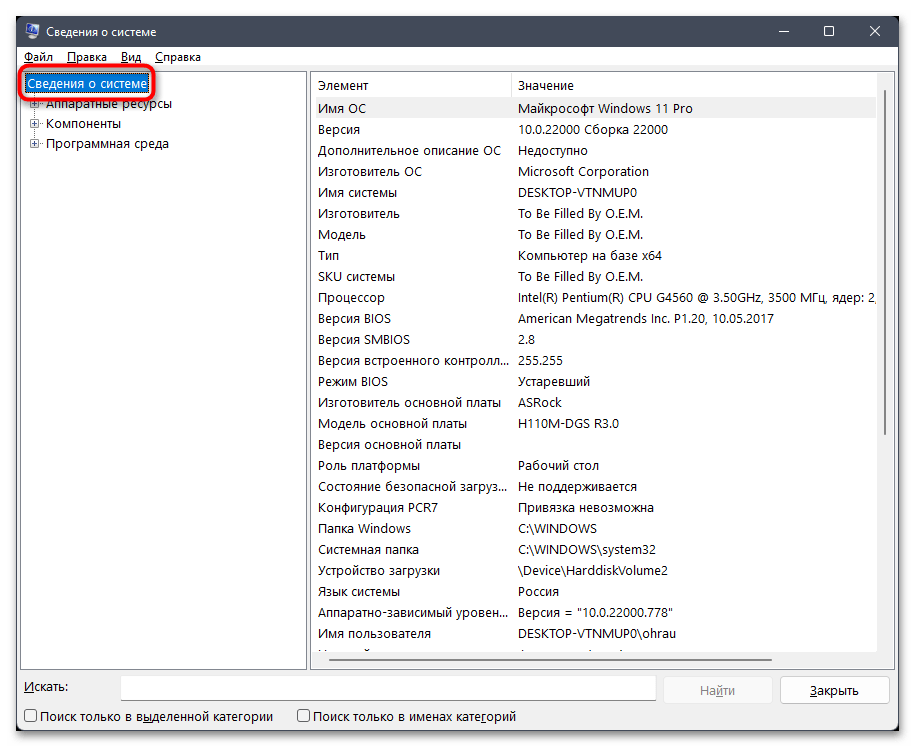Click the Не поддерживается value
This screenshot has height=747, width=915.
click(578, 487)
